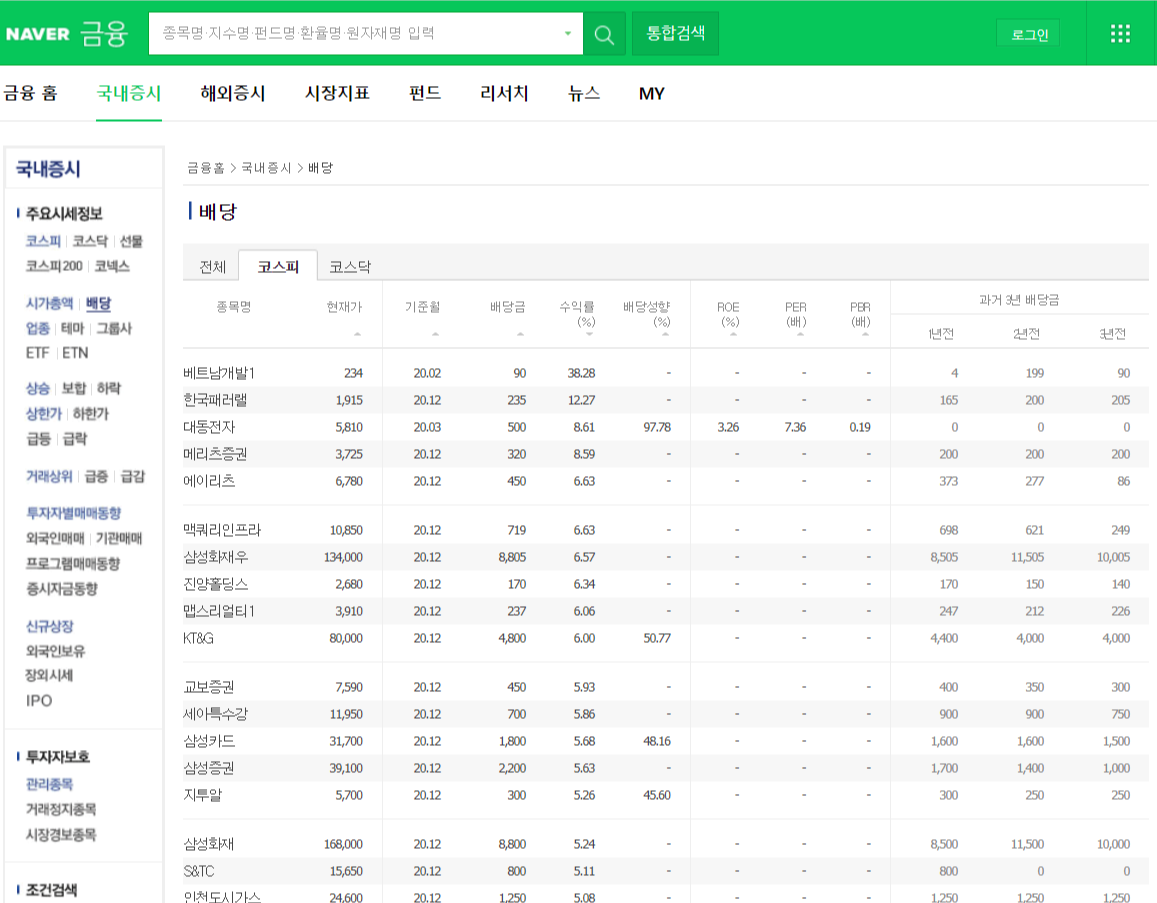Image resolution: width=1157 pixels, height=903 pixels.
Task: Click sidebar 거래정지종목 link
Action: (x=61, y=809)
